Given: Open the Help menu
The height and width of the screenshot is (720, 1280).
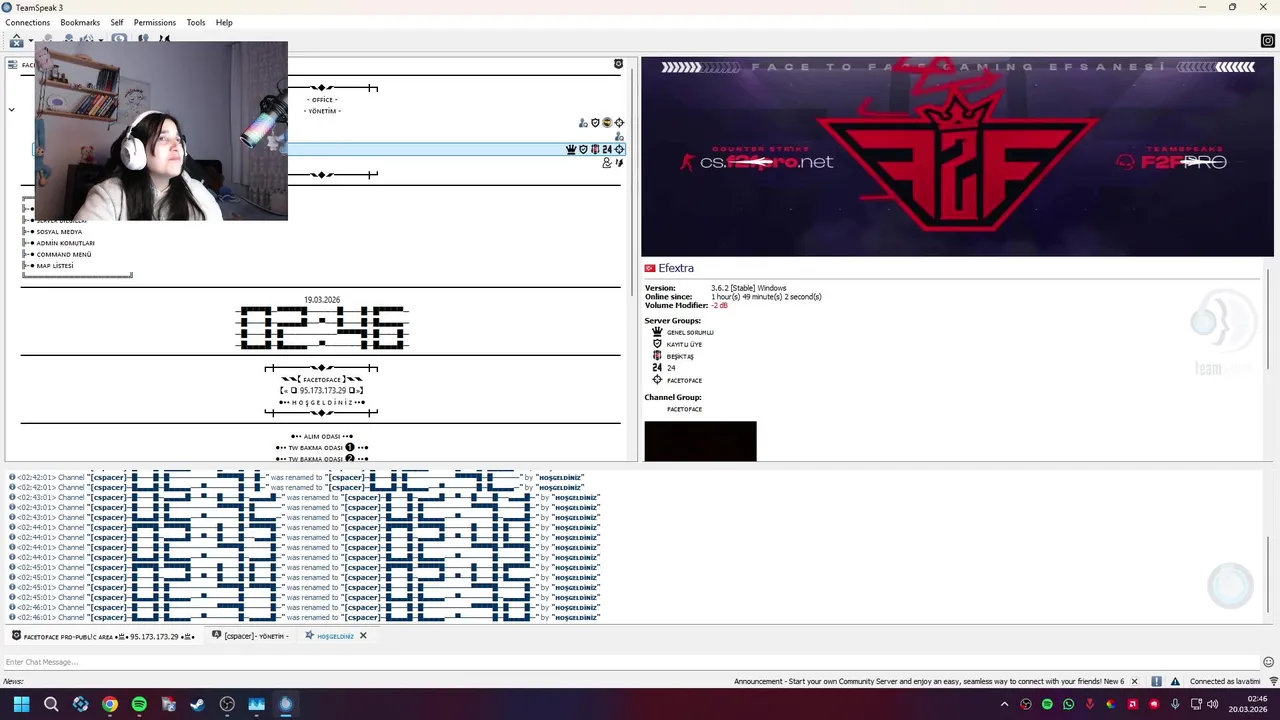Looking at the screenshot, I should point(224,22).
